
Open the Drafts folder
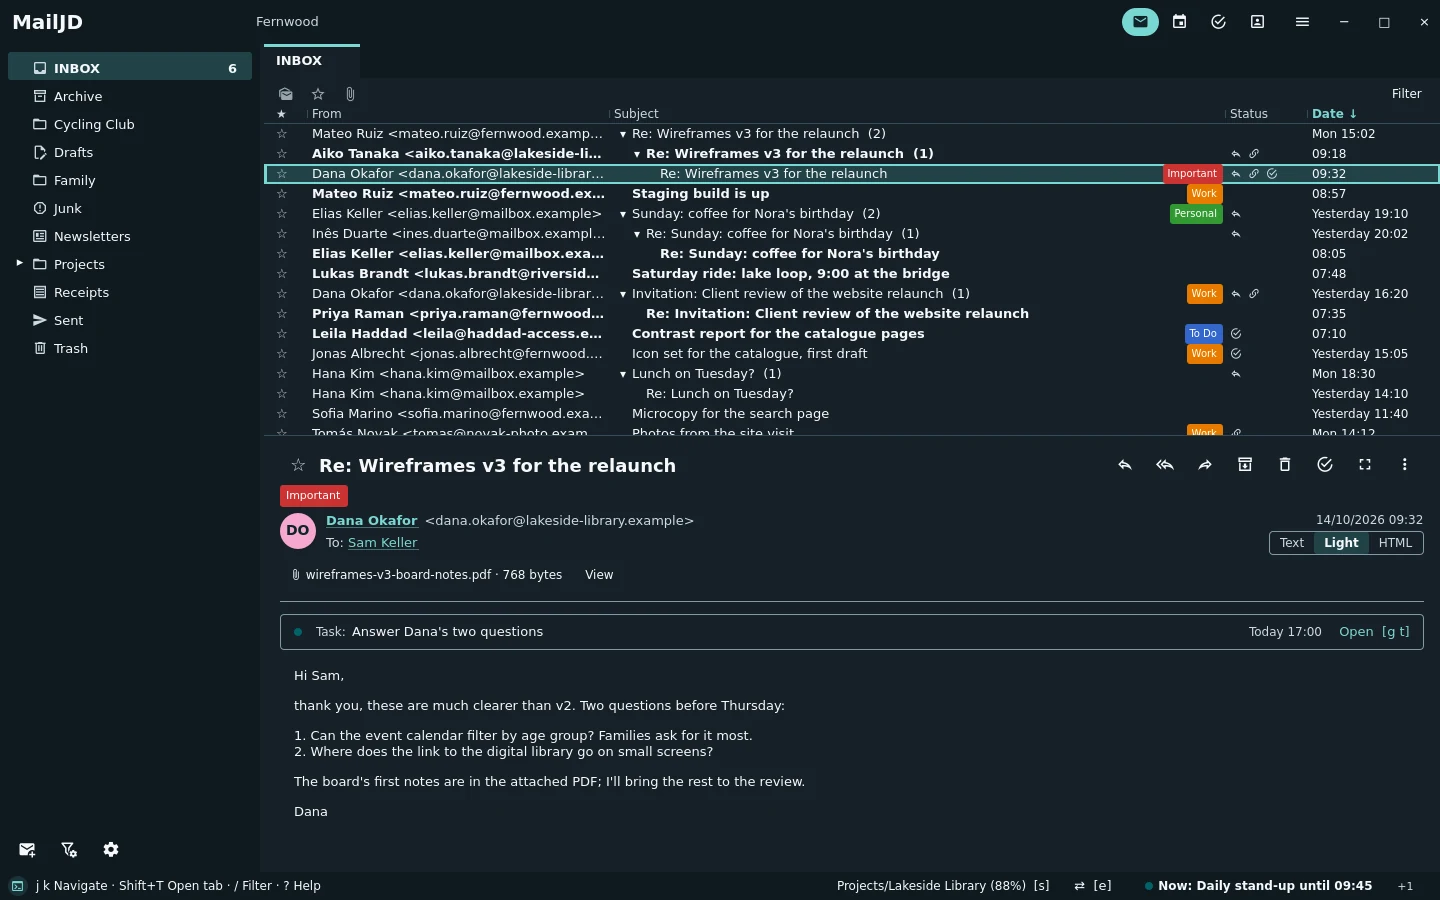coord(130,152)
